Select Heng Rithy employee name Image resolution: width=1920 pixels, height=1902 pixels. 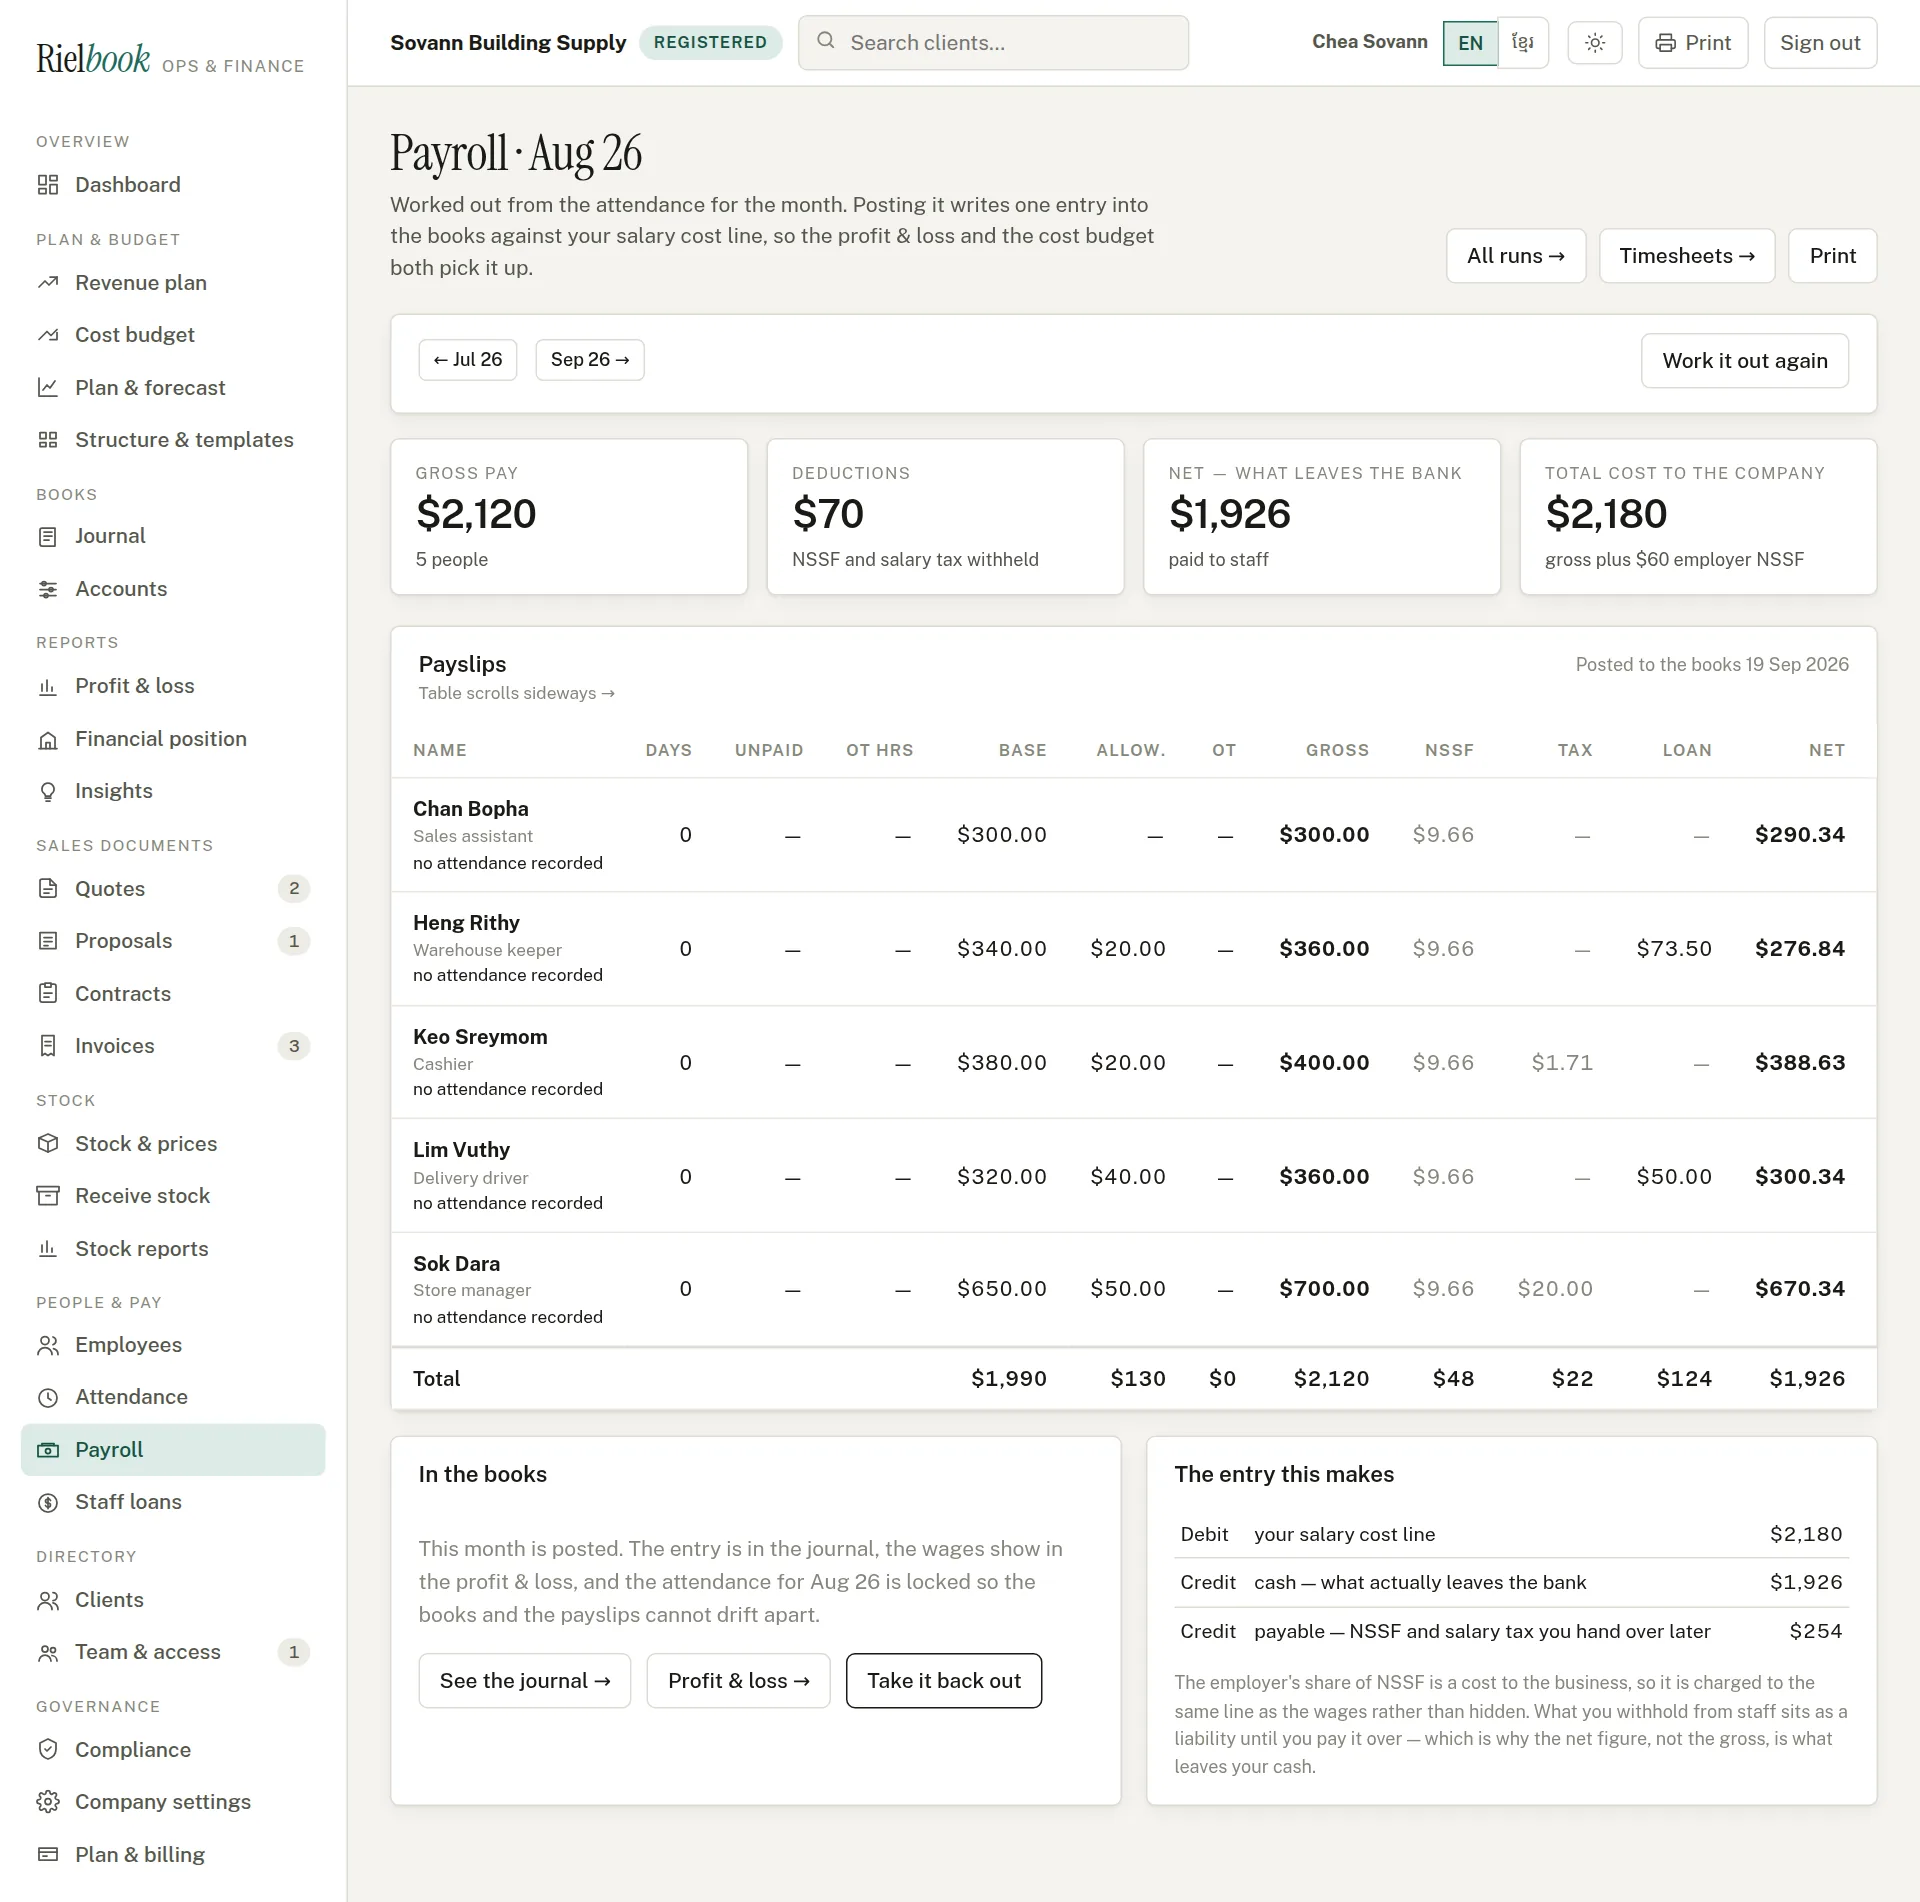pos(466,923)
